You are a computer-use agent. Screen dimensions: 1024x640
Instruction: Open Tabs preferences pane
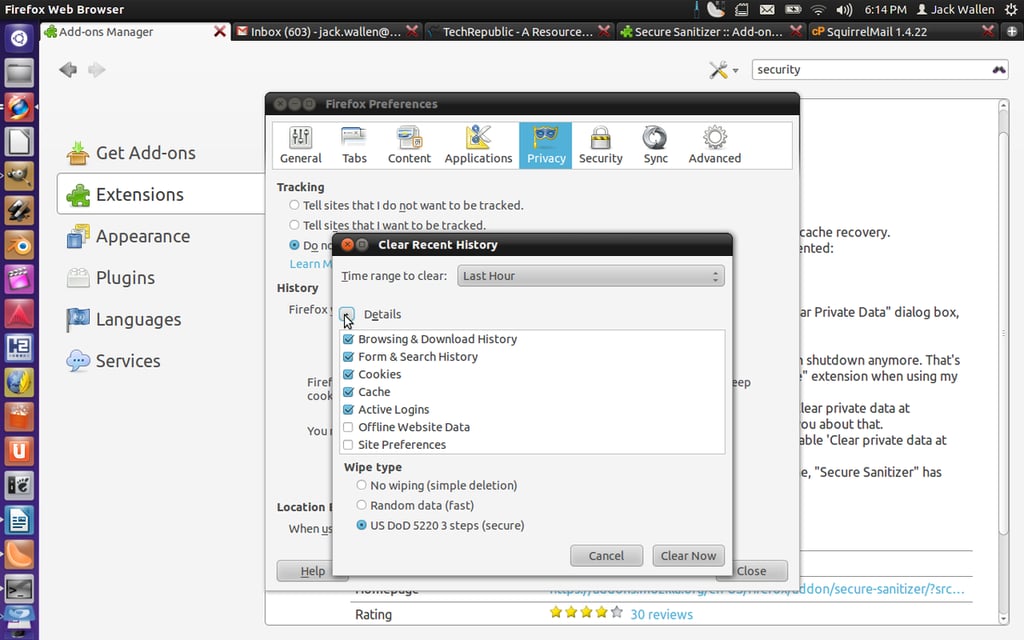coord(354,145)
